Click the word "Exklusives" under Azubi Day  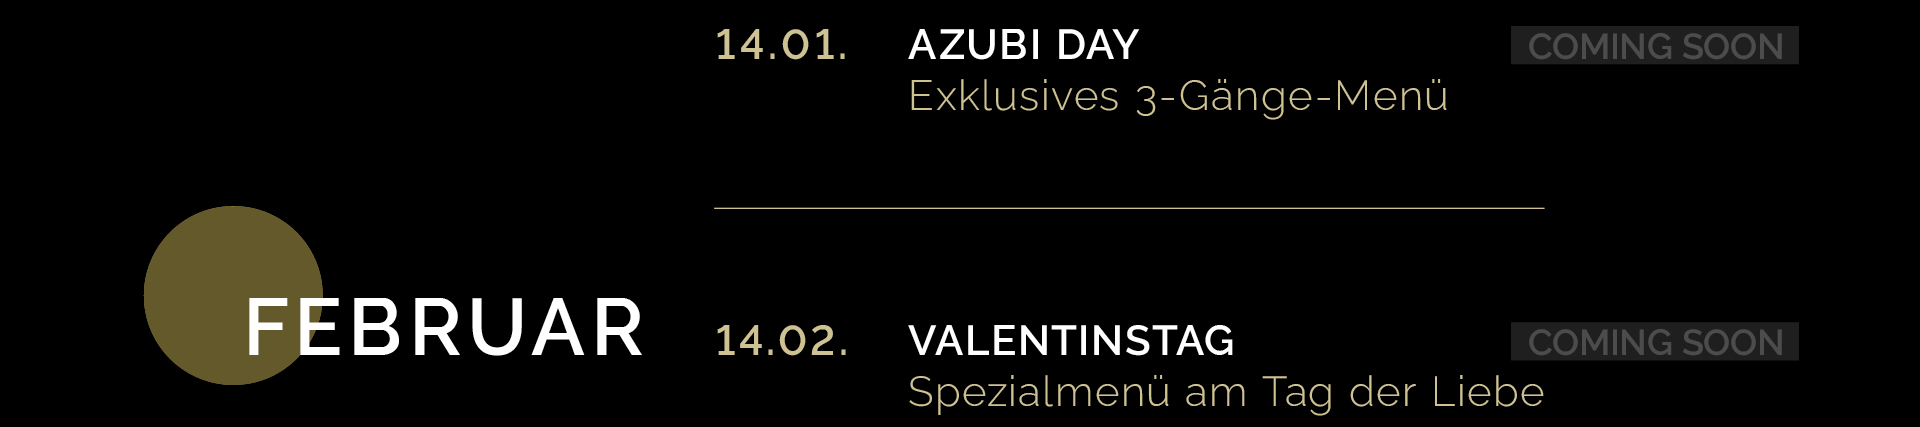(1013, 96)
